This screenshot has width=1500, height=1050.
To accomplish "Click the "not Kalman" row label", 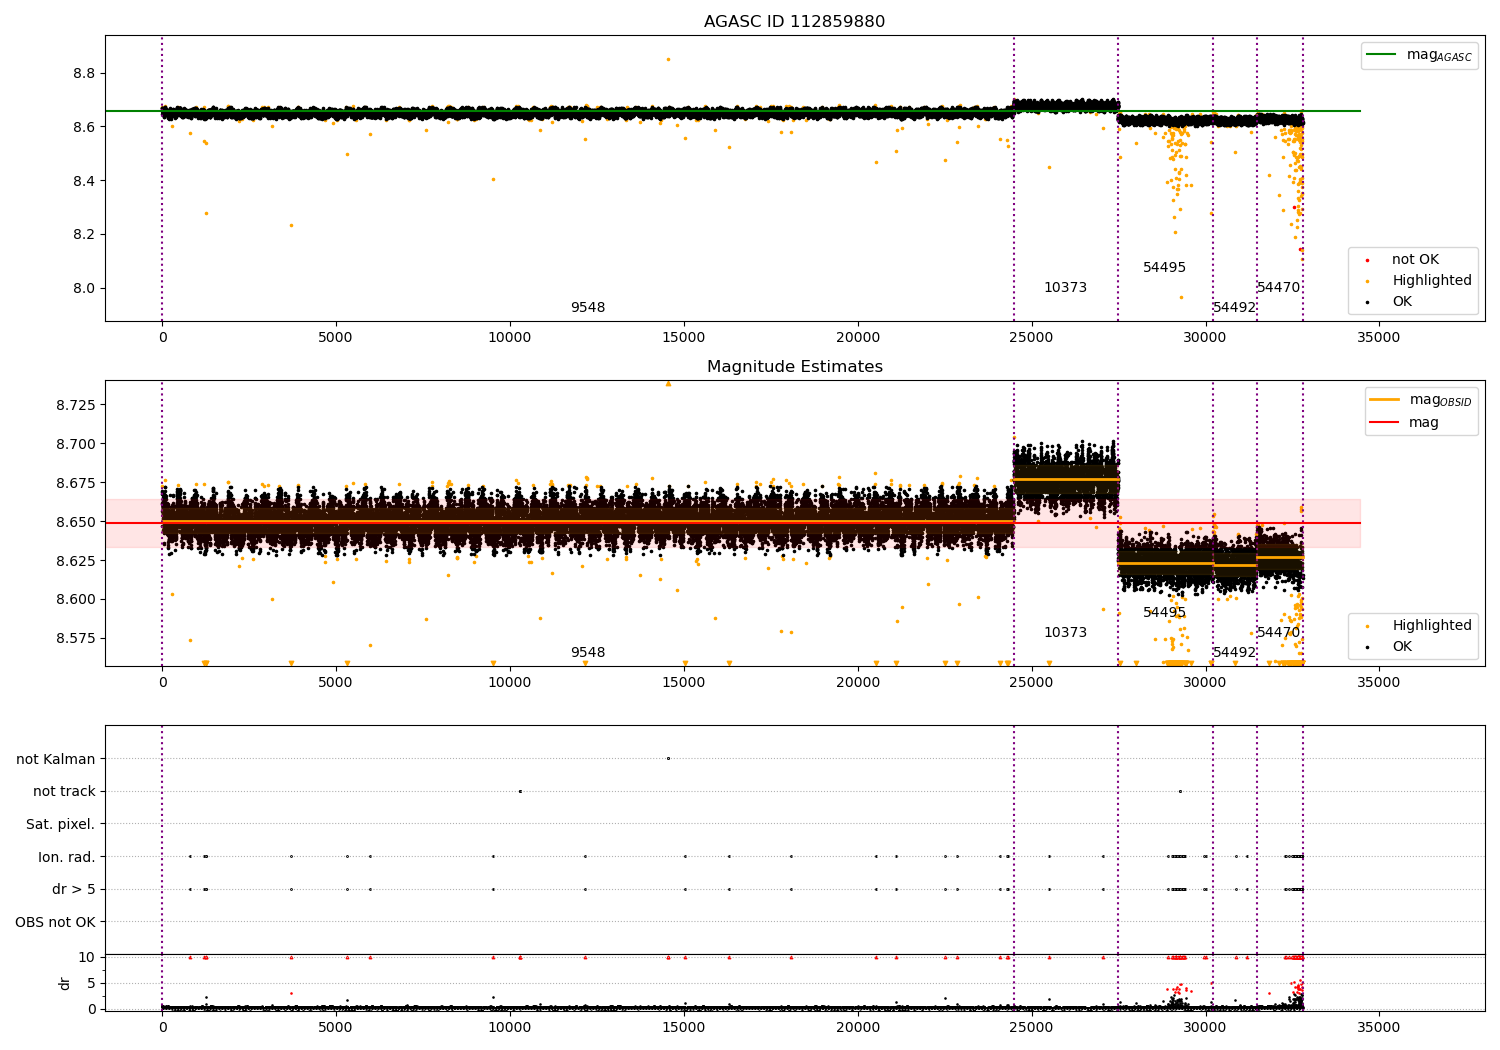I will (x=56, y=759).
